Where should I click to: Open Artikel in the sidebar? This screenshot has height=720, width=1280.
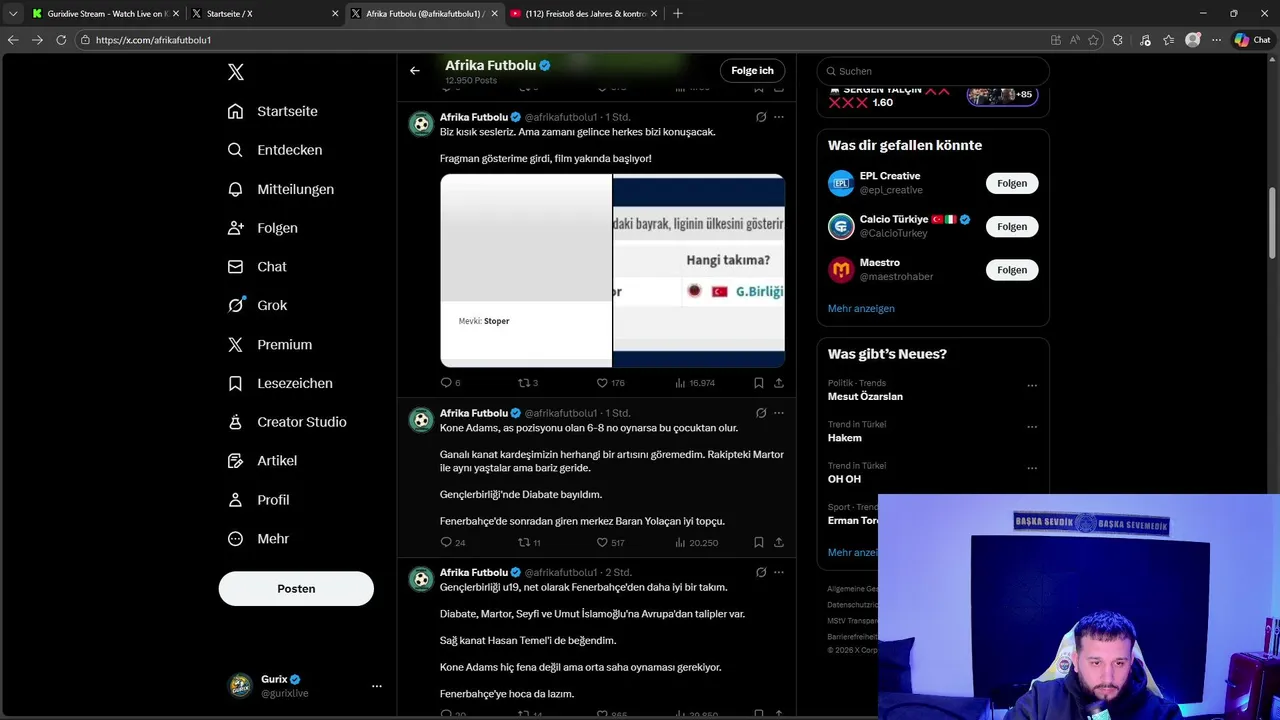coord(262,461)
